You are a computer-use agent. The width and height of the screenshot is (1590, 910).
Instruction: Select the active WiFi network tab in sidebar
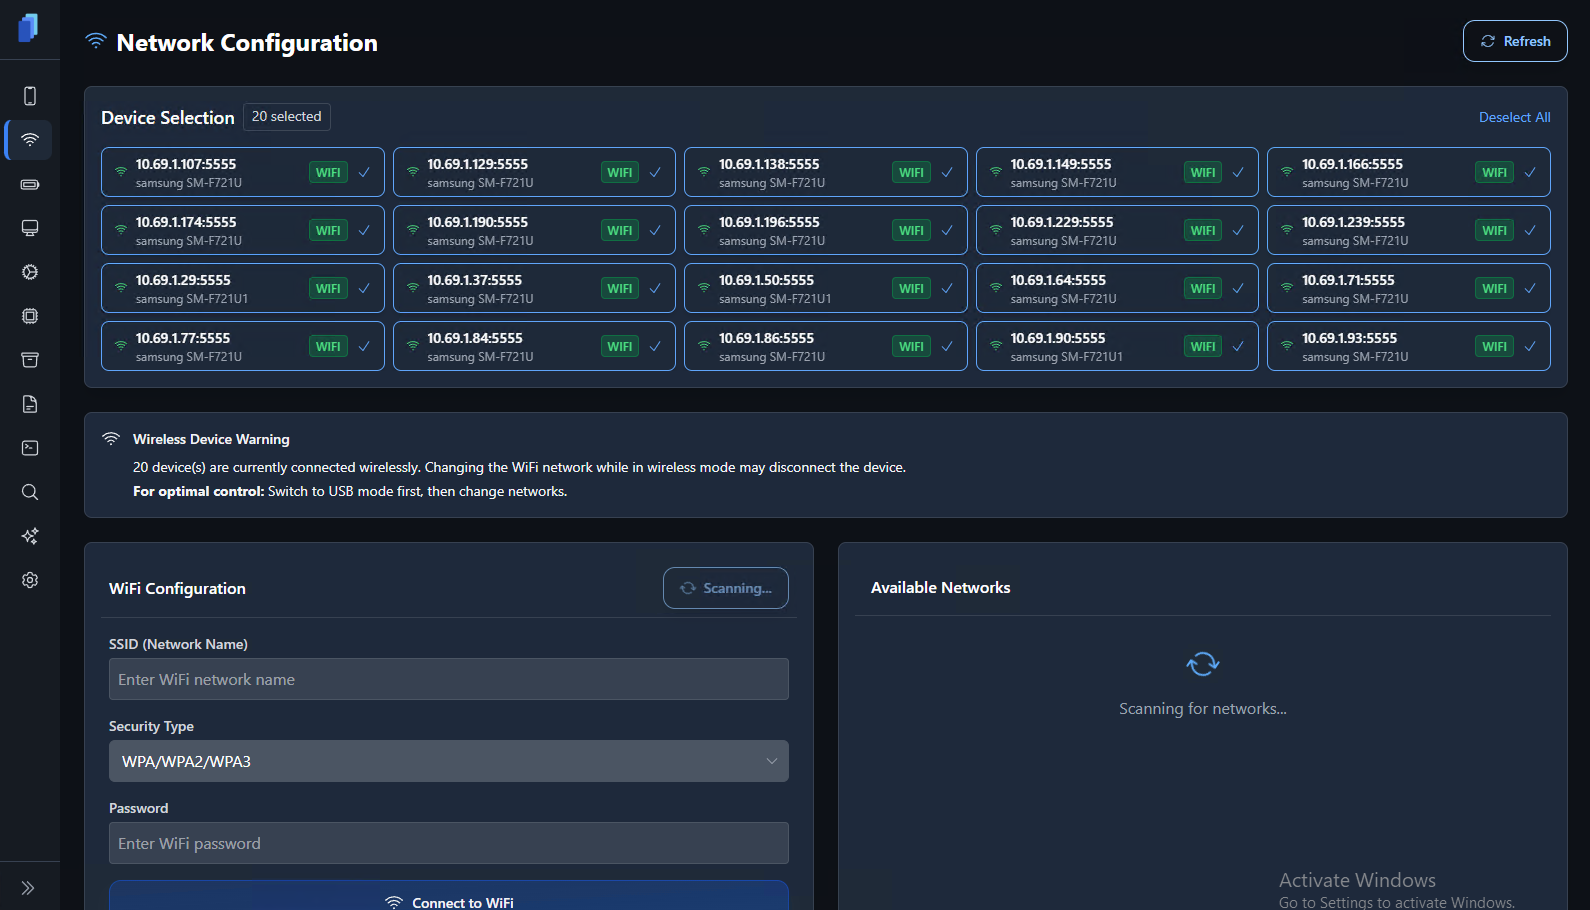[30, 140]
